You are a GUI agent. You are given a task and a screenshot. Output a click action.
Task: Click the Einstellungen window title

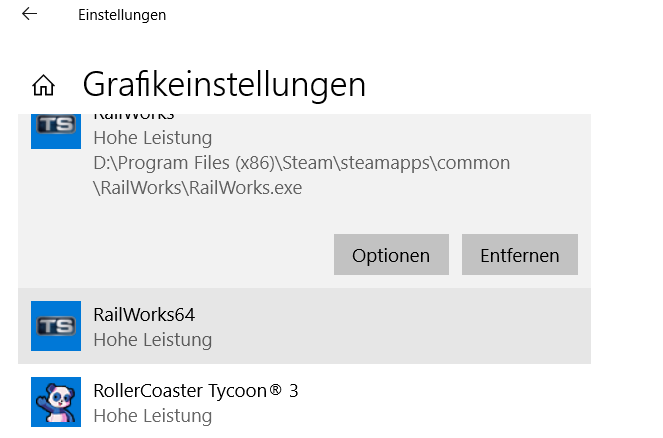pos(122,15)
